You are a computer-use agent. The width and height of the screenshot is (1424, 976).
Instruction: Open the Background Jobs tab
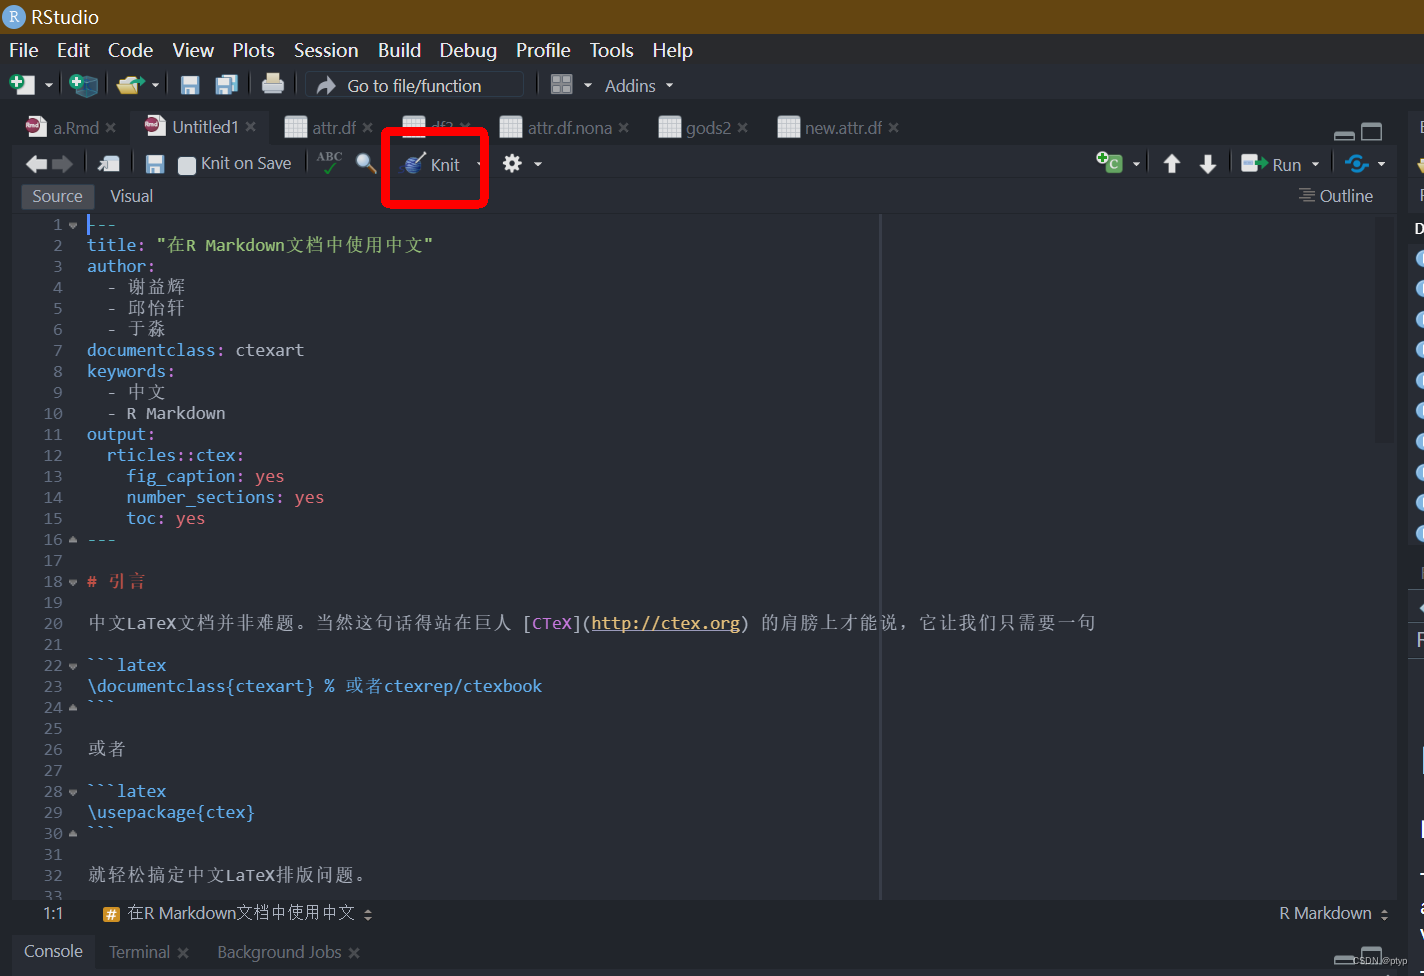[279, 952]
